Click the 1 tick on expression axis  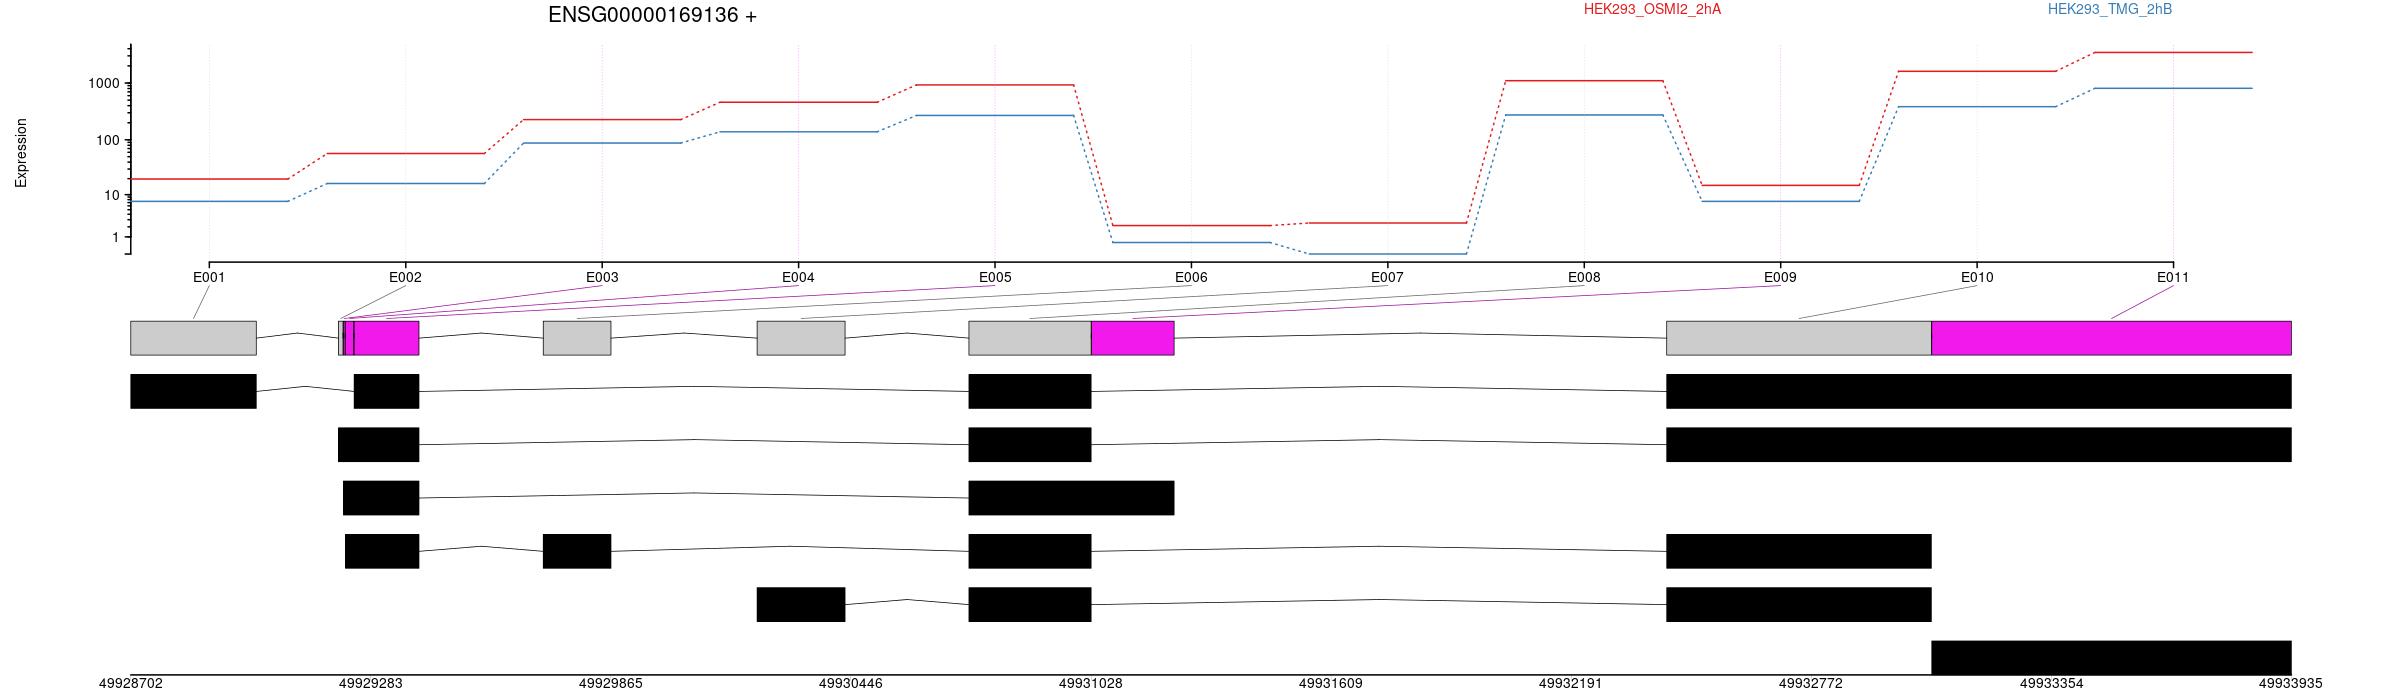(115, 237)
